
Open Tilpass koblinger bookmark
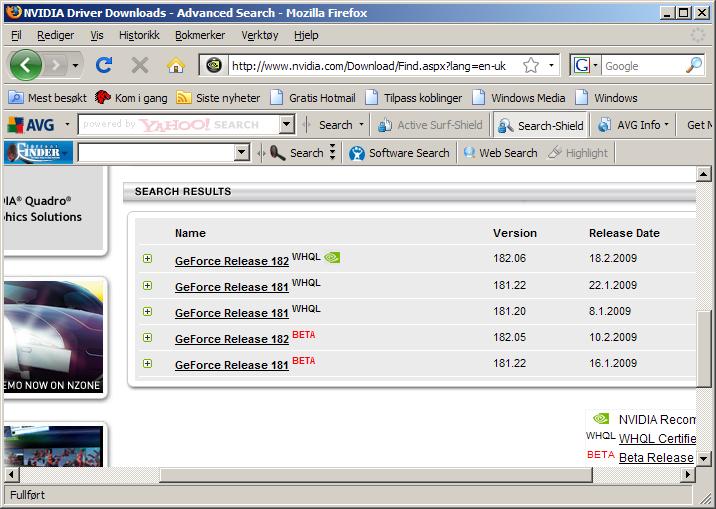[413, 98]
